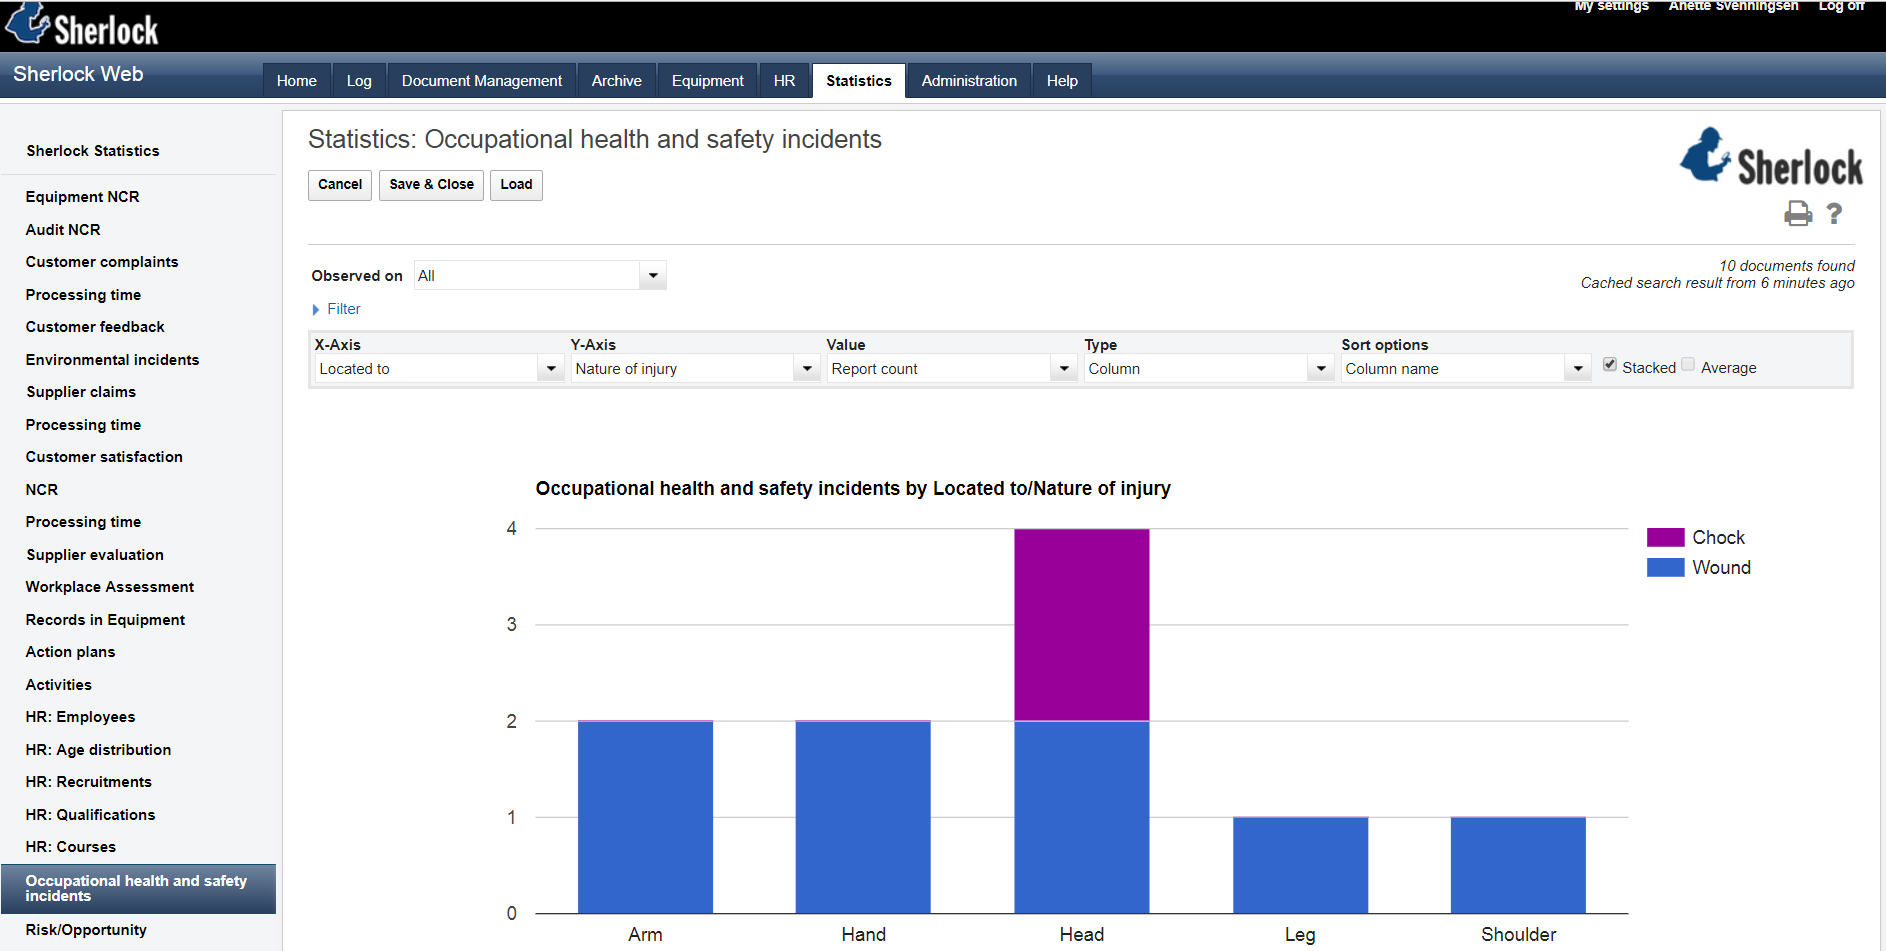The width and height of the screenshot is (1886, 951).
Task: Click the Hand bar in chart
Action: pyautogui.click(x=863, y=817)
